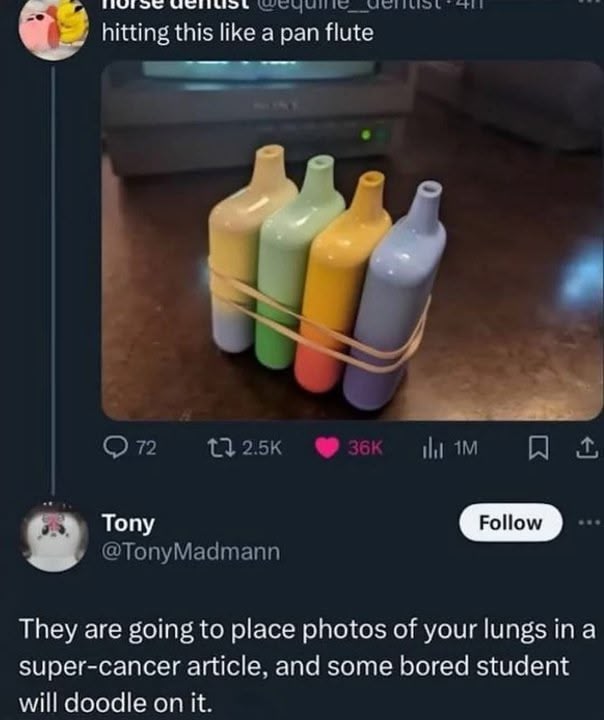Open the Tony display name link
Screen dimensions: 604x720
(129, 522)
